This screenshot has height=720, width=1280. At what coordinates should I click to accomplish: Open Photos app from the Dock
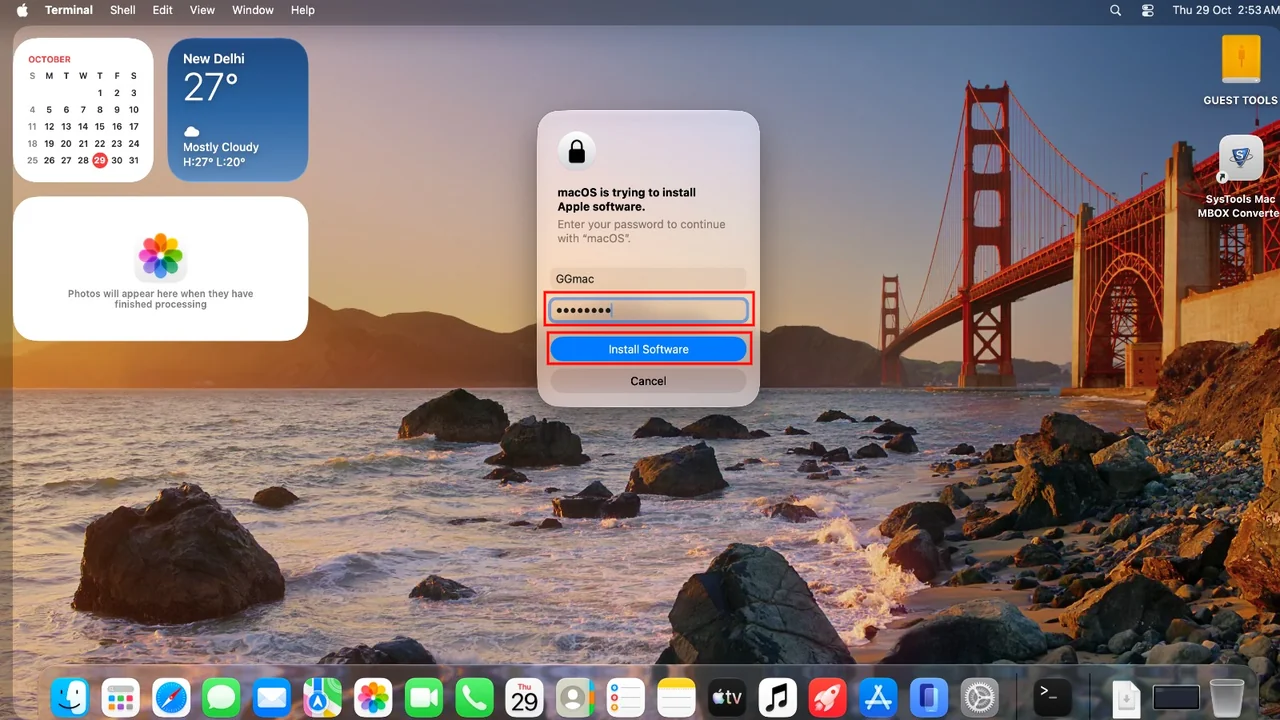[x=373, y=697]
